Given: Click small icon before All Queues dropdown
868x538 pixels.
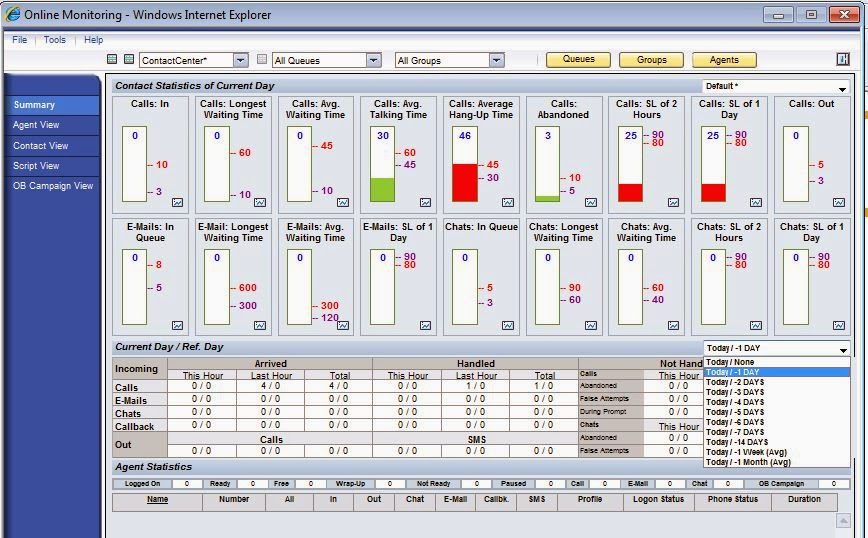Looking at the screenshot, I should [262, 59].
